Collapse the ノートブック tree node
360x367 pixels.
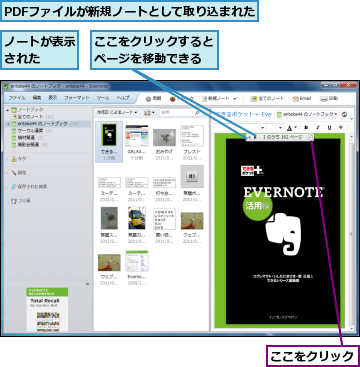click(x=8, y=110)
